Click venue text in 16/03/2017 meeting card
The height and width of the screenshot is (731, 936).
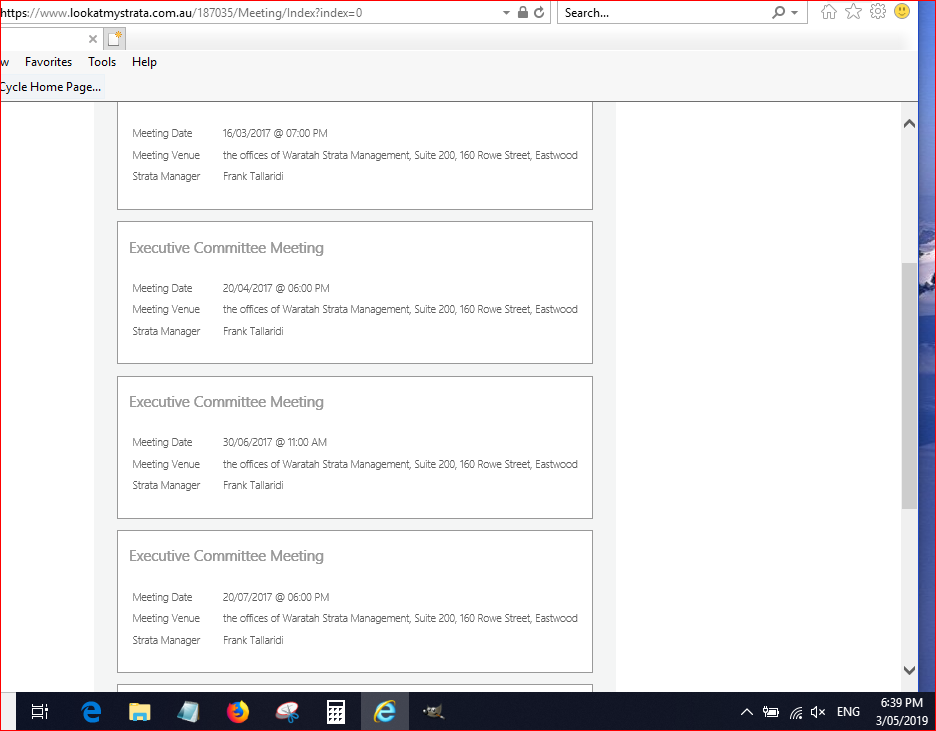[400, 155]
